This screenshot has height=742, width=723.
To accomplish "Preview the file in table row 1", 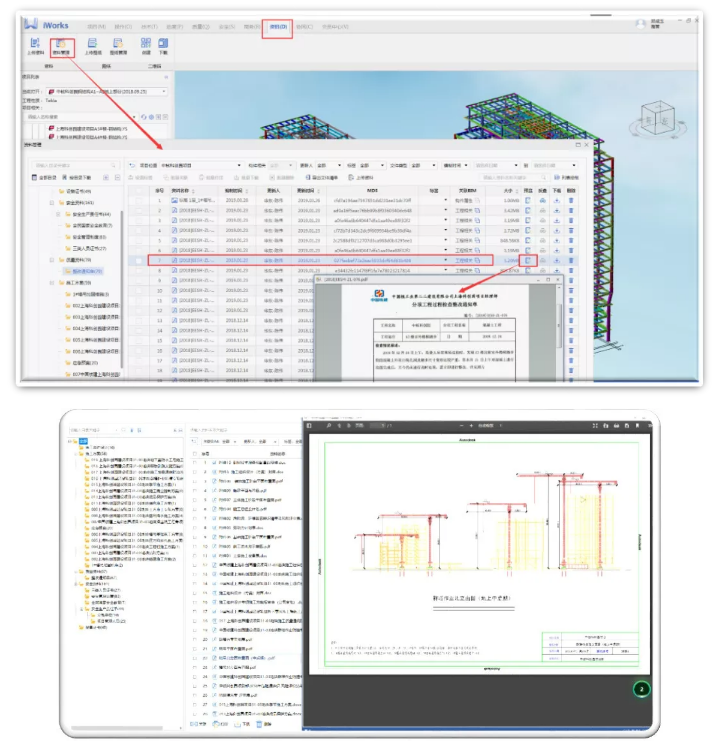I will click(x=528, y=200).
